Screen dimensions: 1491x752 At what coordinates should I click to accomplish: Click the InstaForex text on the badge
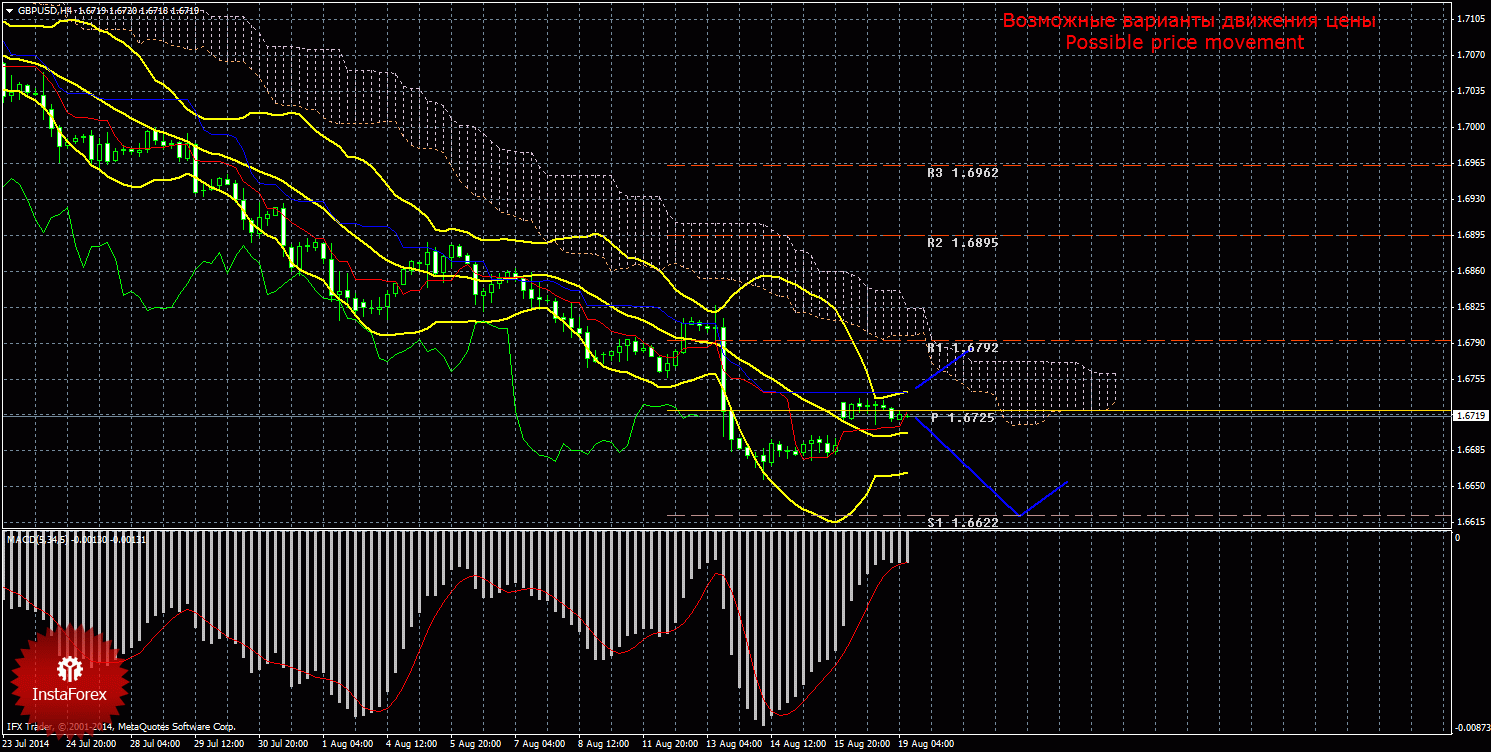(69, 692)
